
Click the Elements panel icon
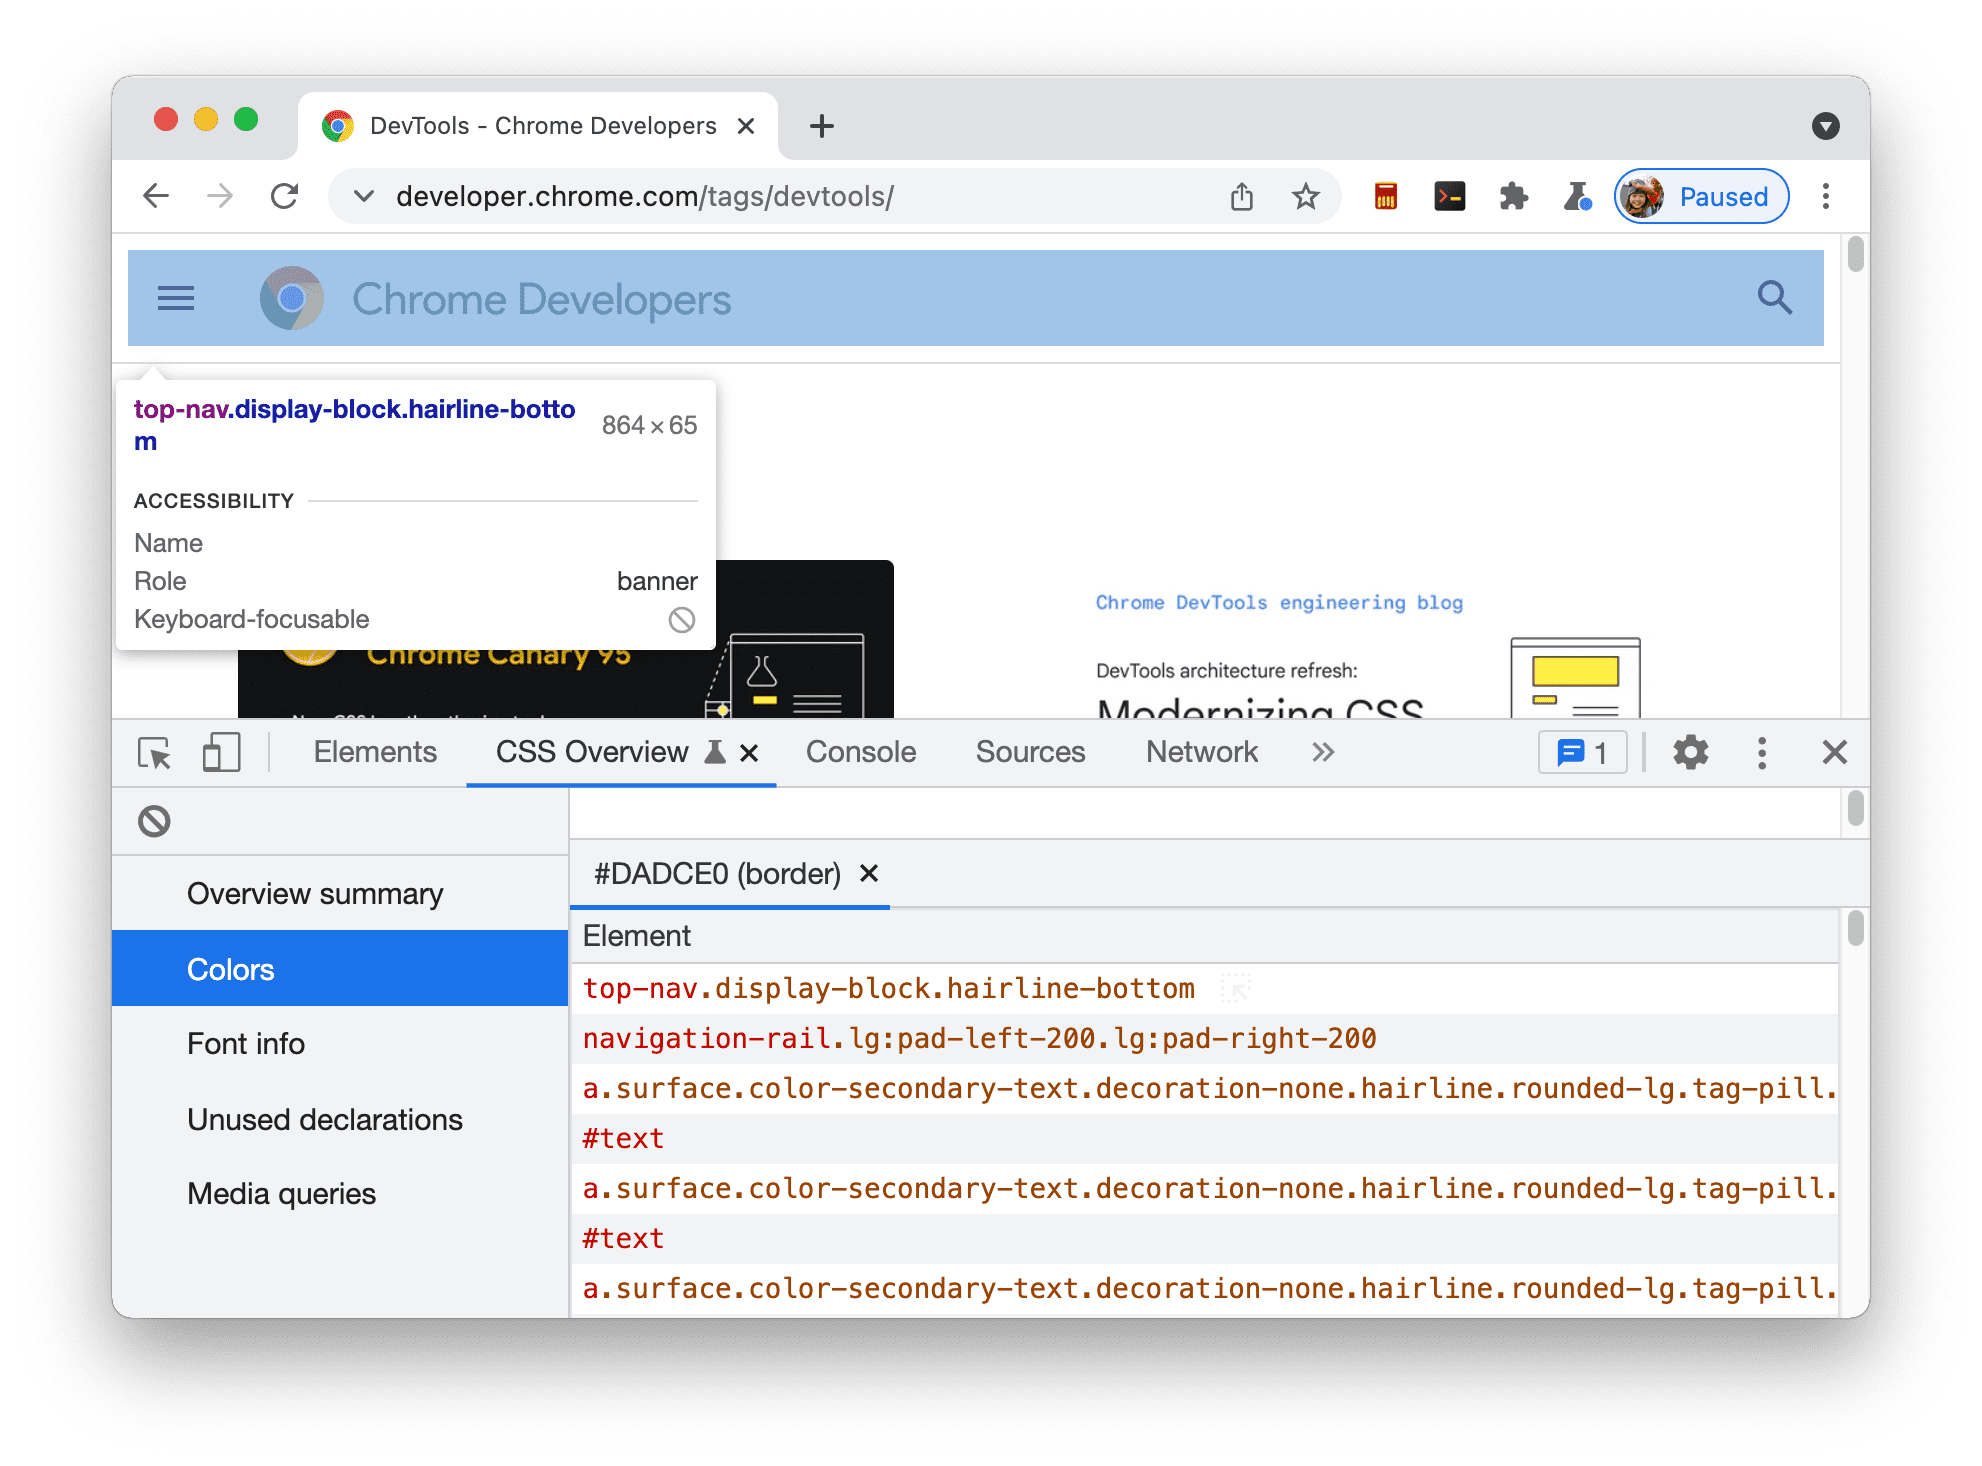tap(376, 751)
